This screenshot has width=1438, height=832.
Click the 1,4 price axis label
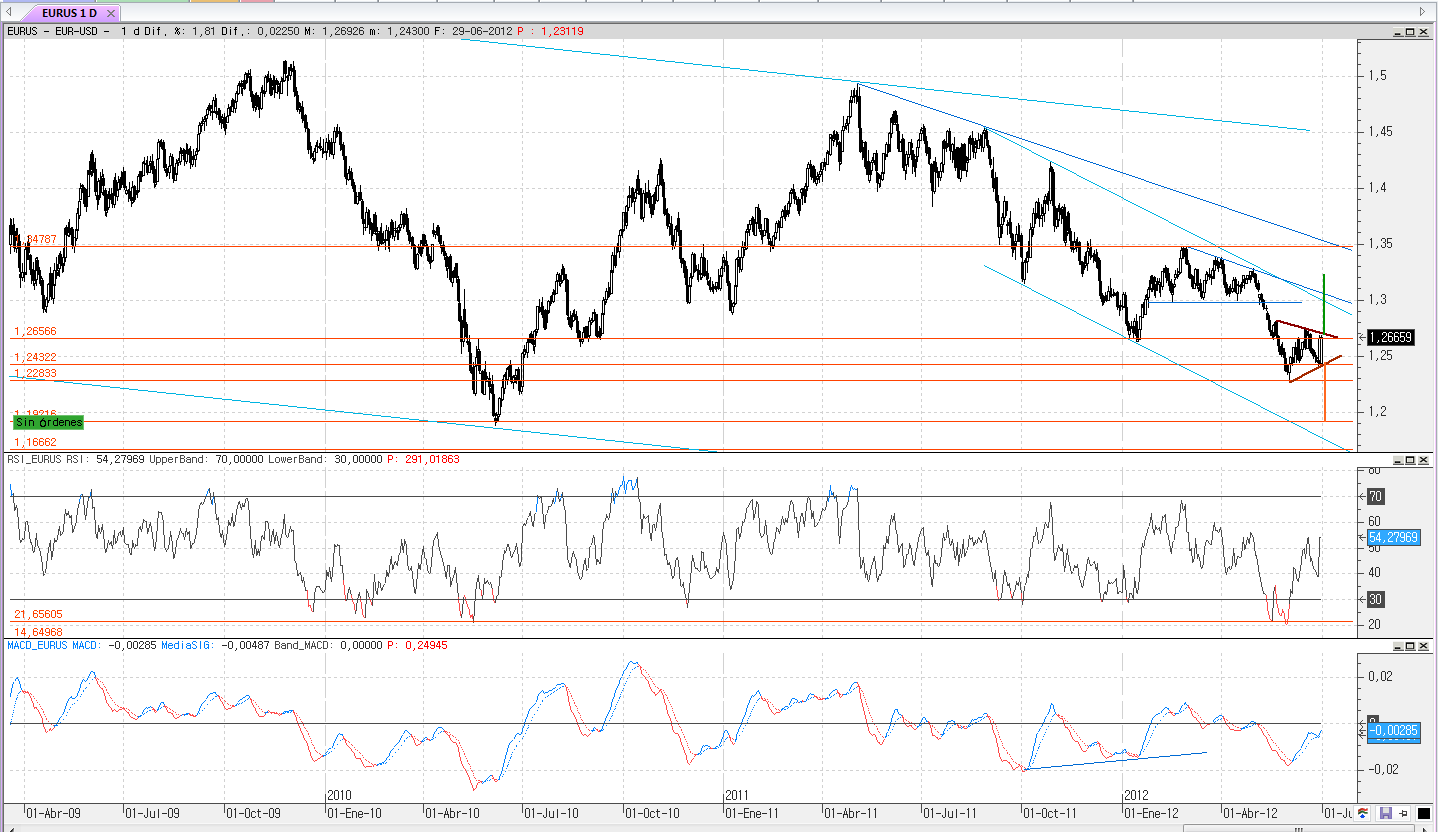coord(1378,188)
